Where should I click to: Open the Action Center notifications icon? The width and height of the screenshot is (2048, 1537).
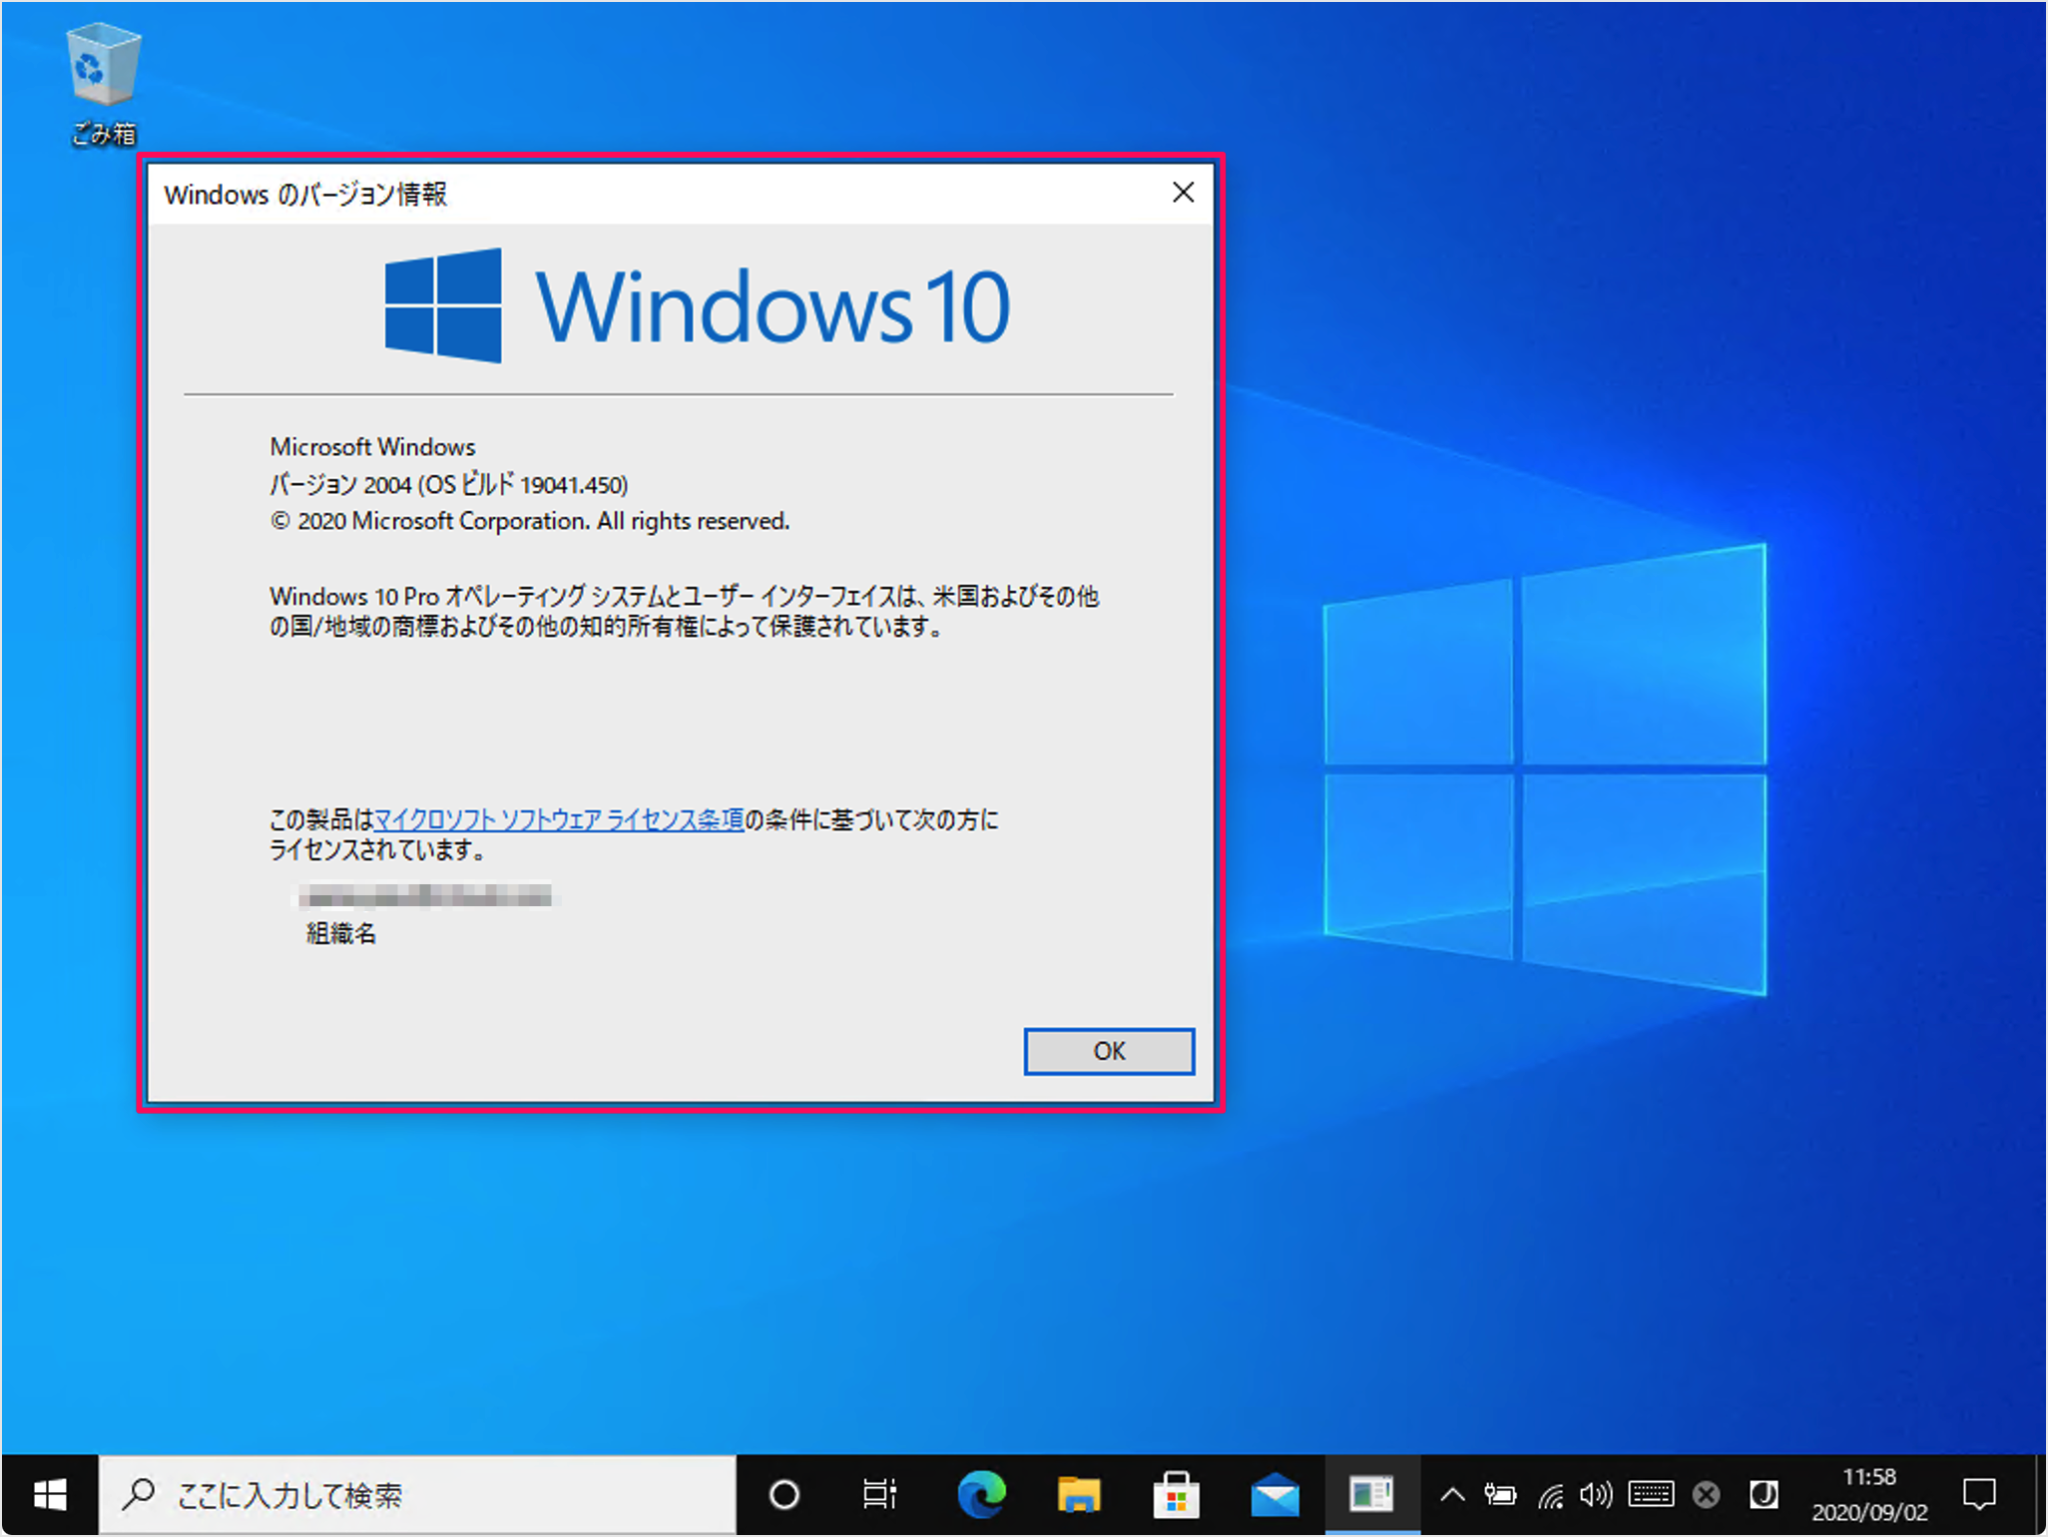point(1978,1495)
